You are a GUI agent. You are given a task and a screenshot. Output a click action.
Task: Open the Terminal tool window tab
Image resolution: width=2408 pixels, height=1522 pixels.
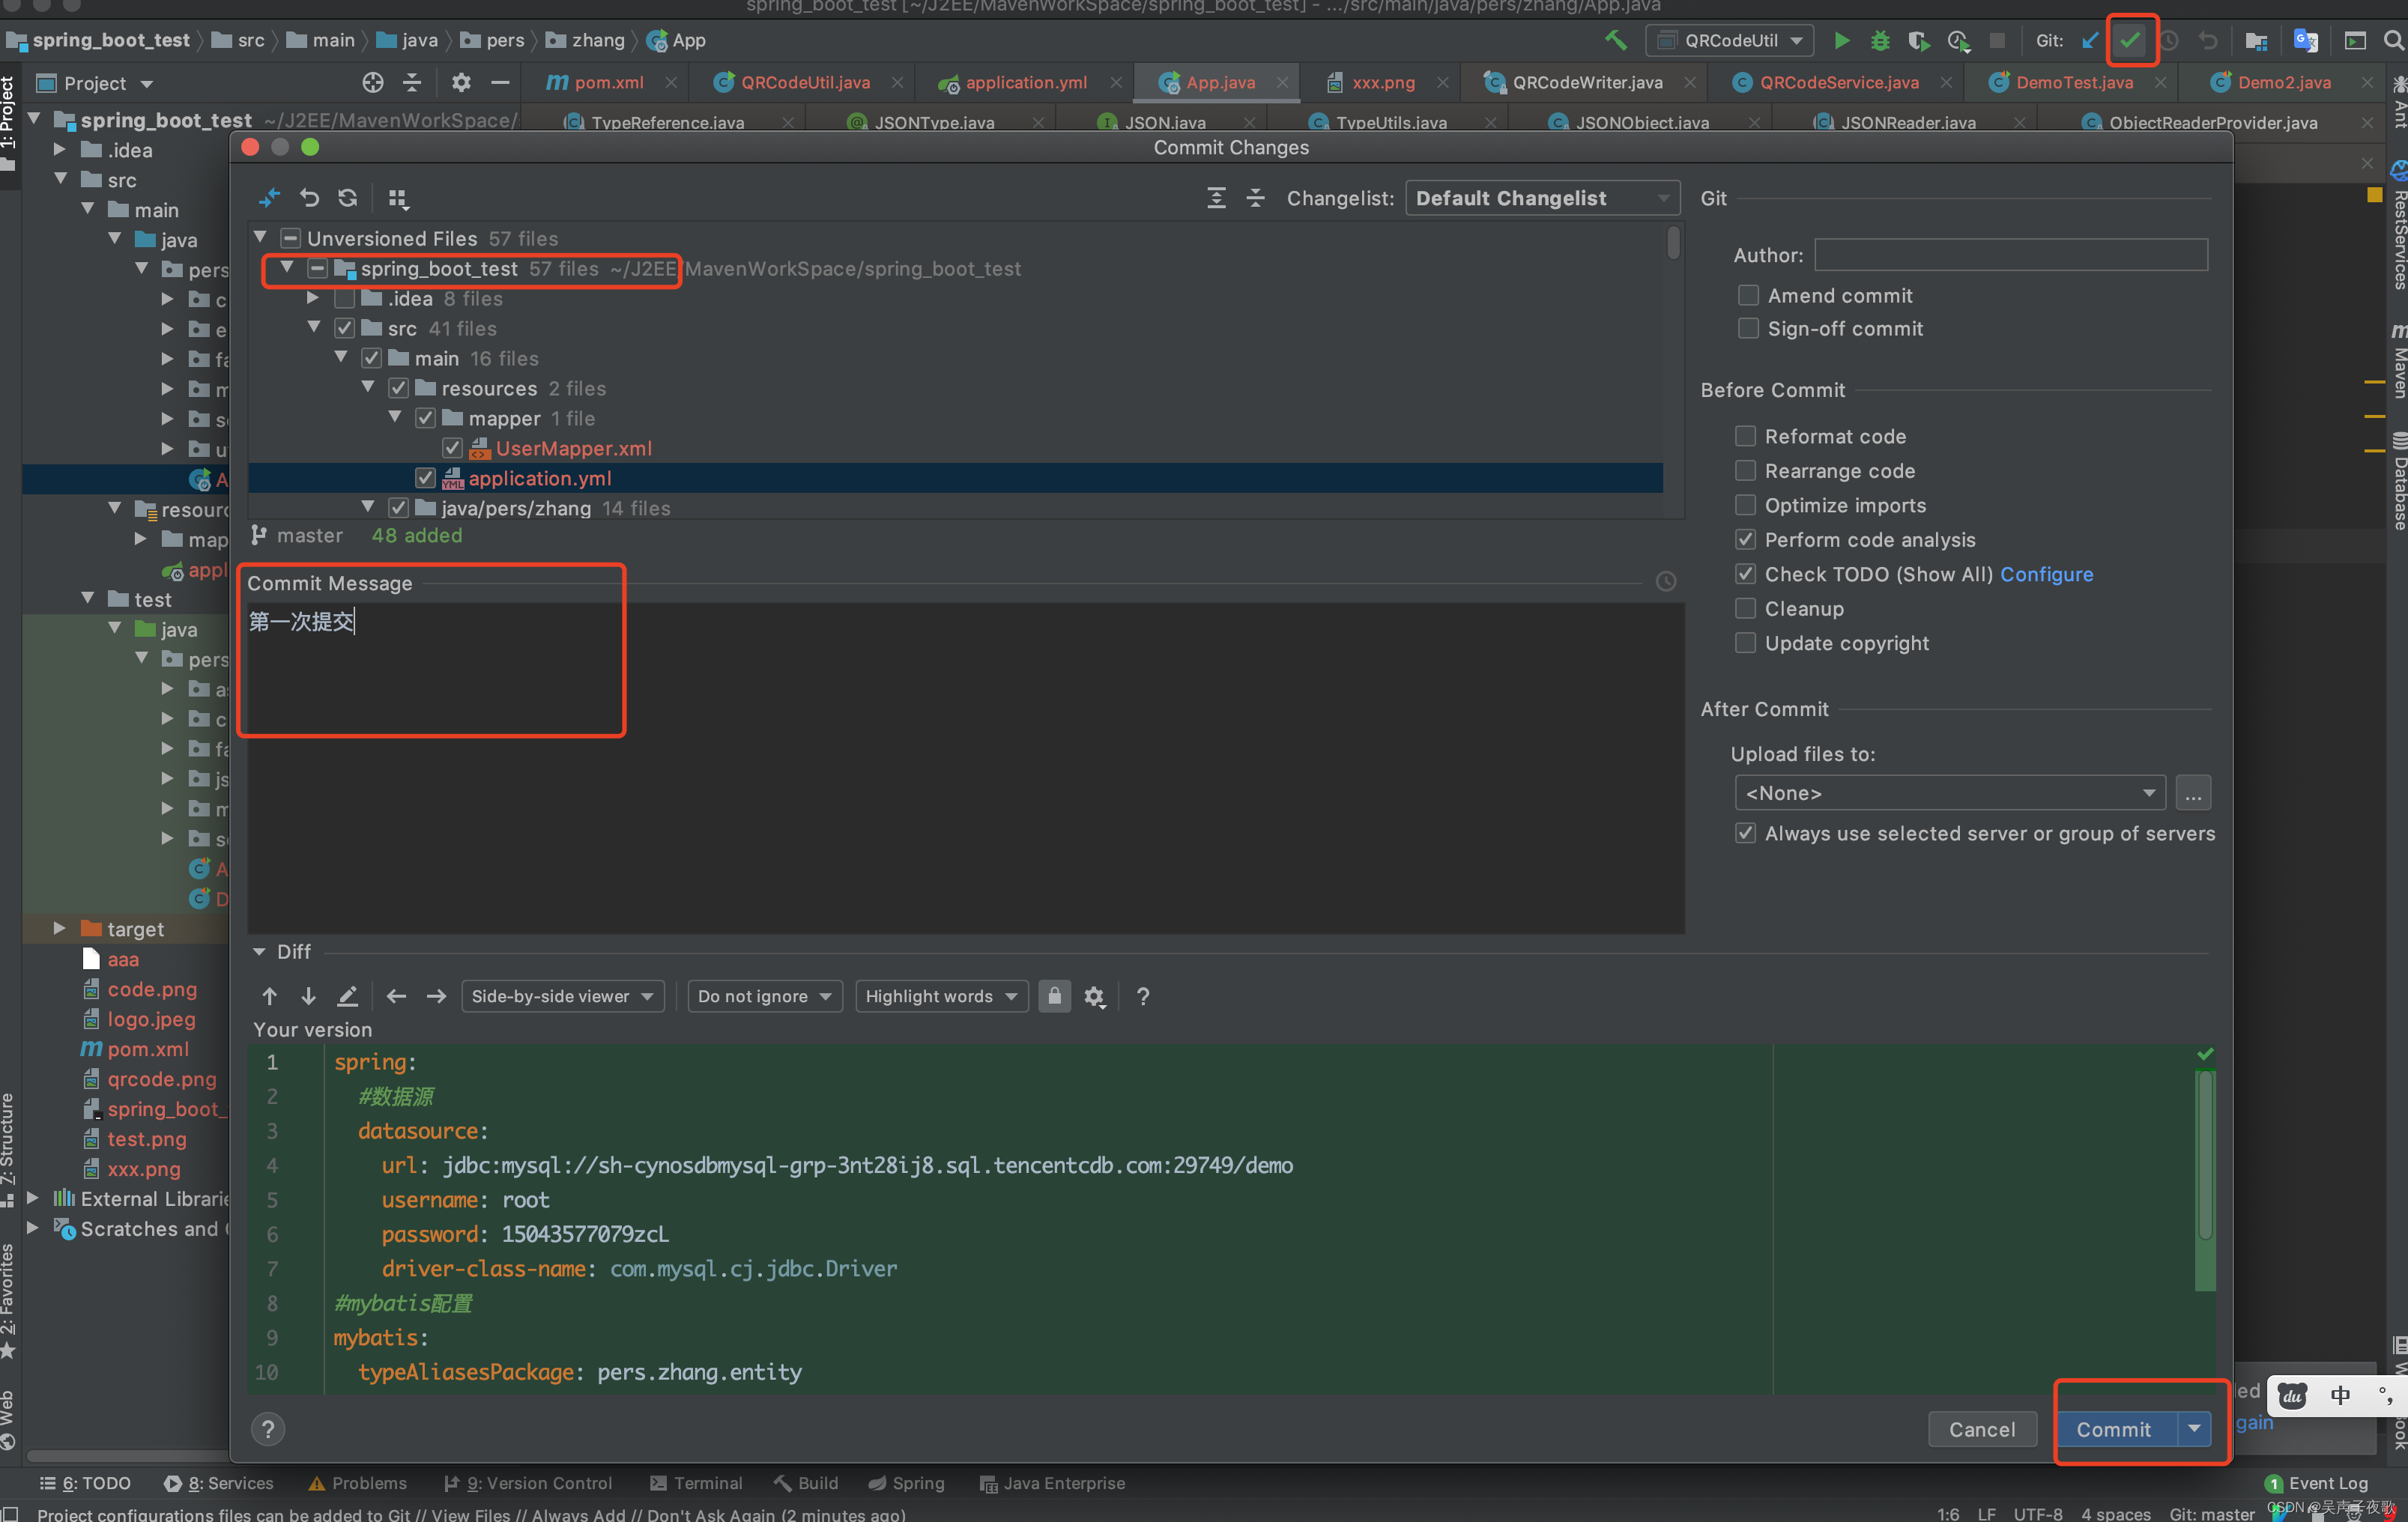[696, 1483]
